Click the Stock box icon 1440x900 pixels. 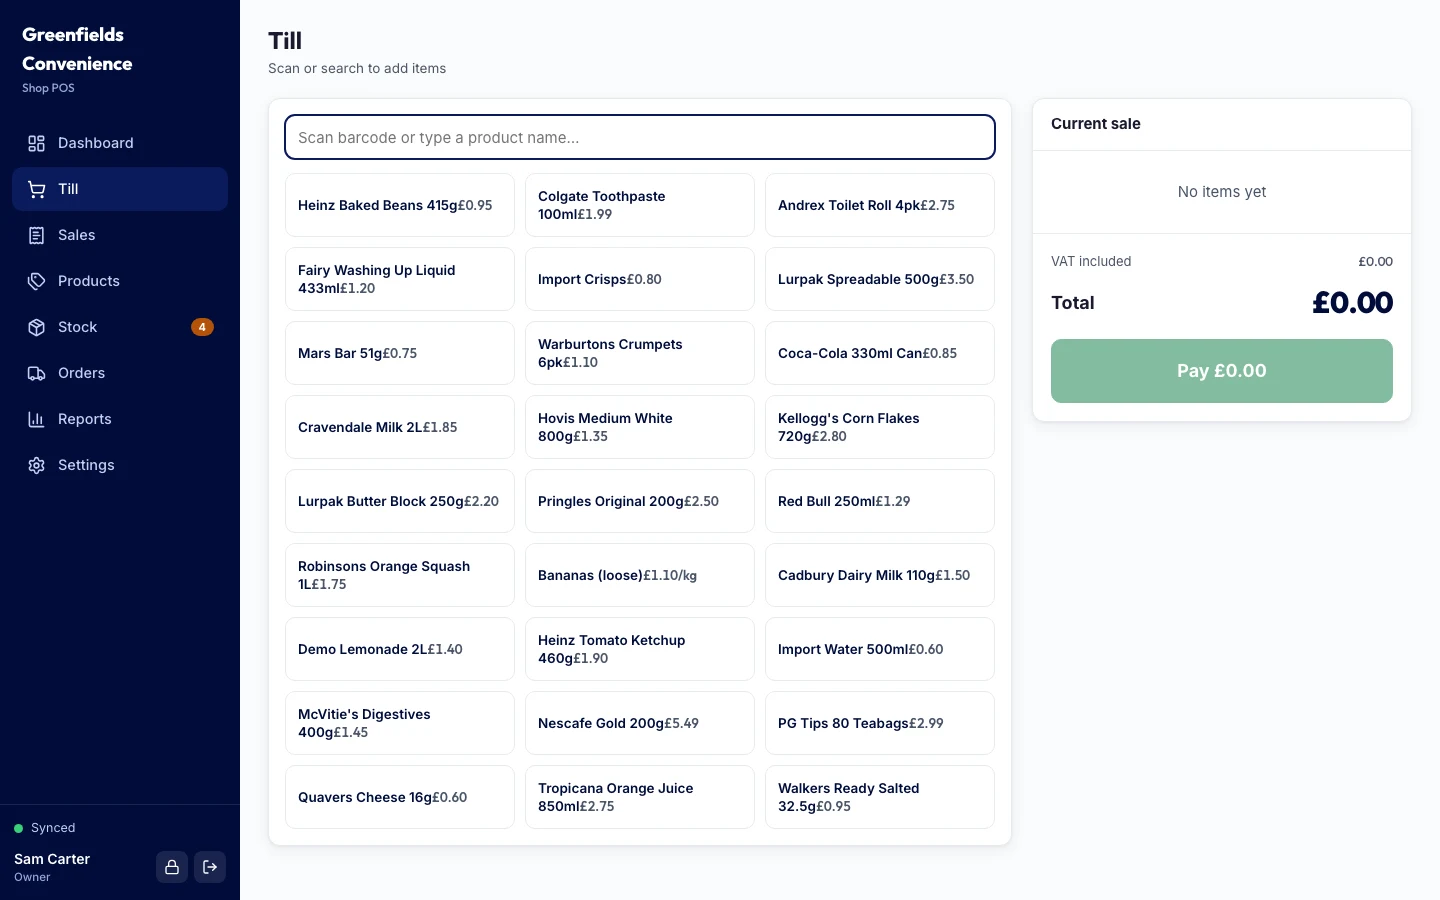(x=36, y=327)
